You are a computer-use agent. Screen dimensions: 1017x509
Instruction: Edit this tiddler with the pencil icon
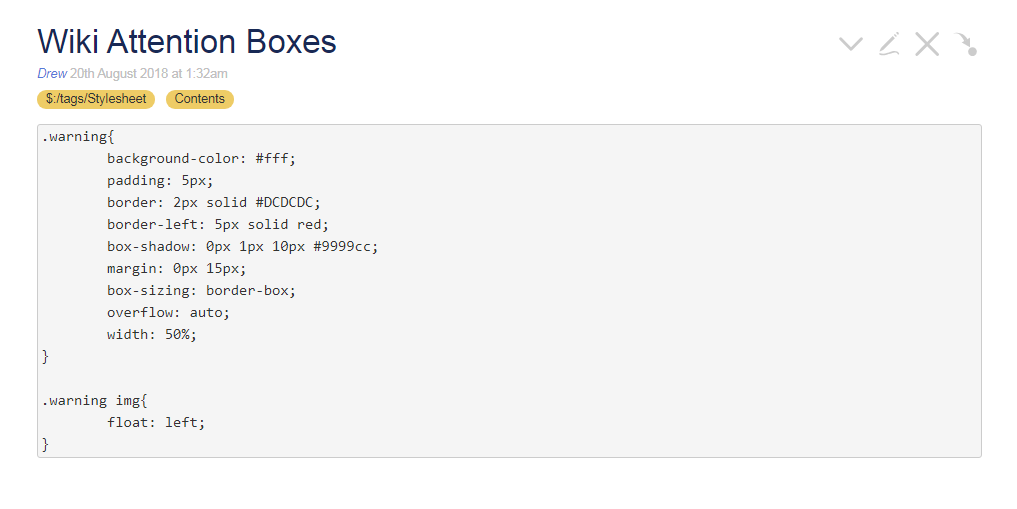click(889, 43)
